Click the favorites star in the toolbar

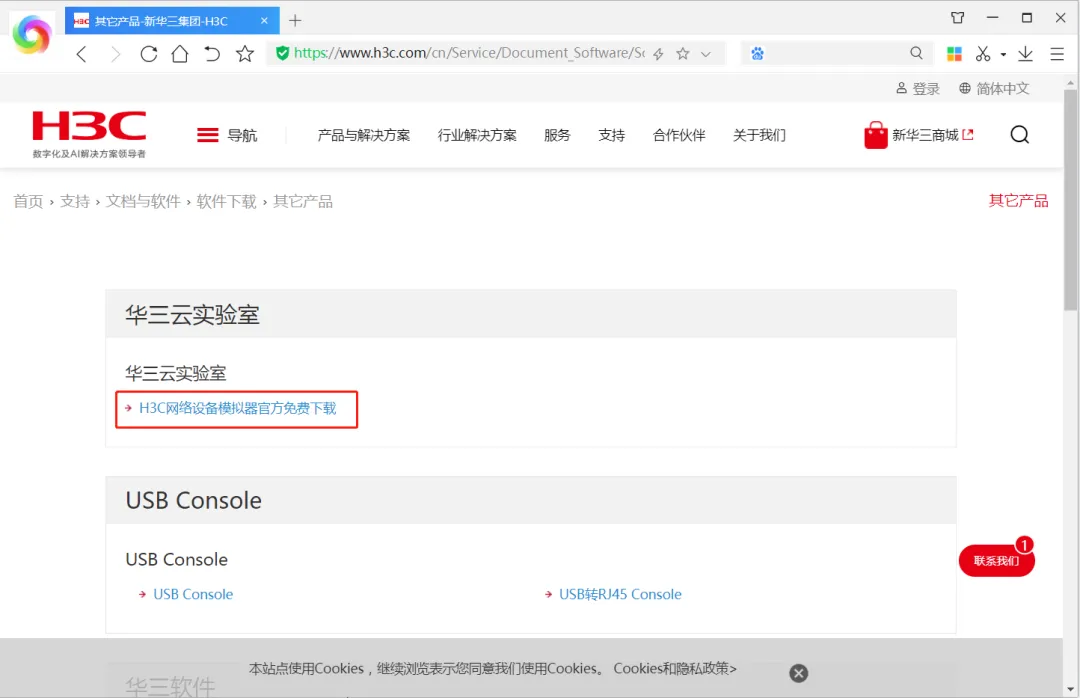pos(245,54)
